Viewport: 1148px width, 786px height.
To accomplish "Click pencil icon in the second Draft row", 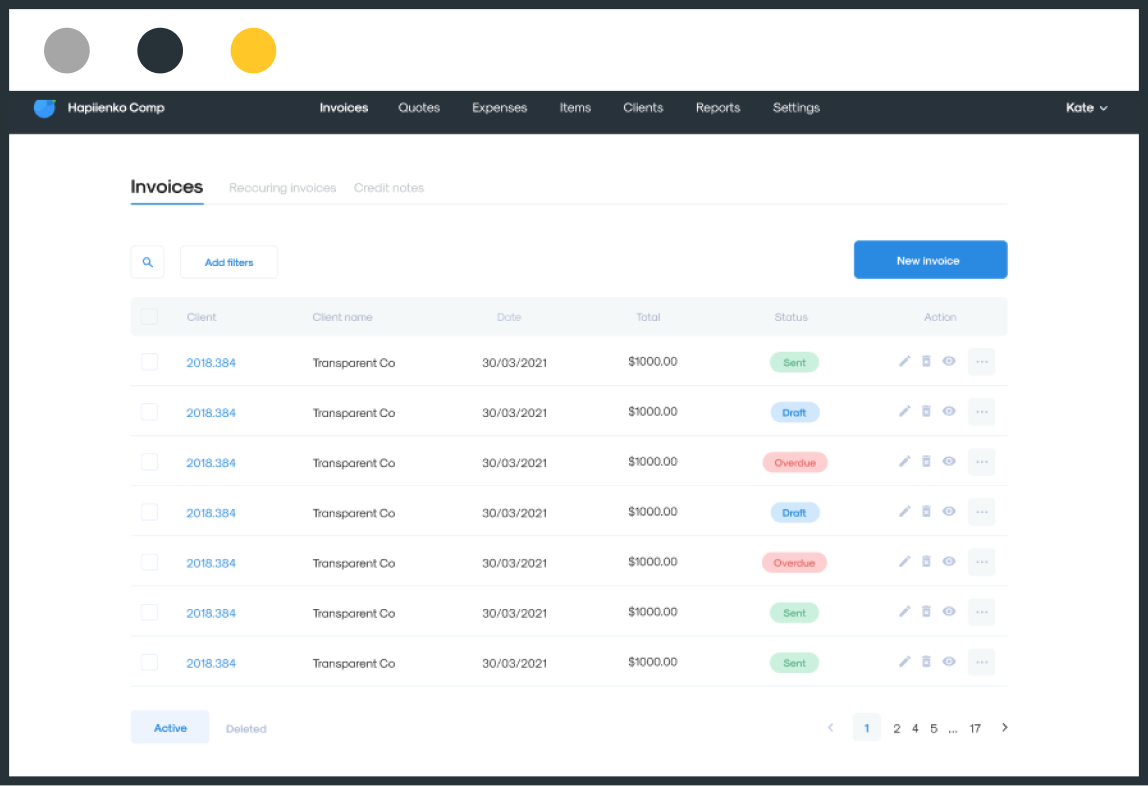I will click(904, 512).
